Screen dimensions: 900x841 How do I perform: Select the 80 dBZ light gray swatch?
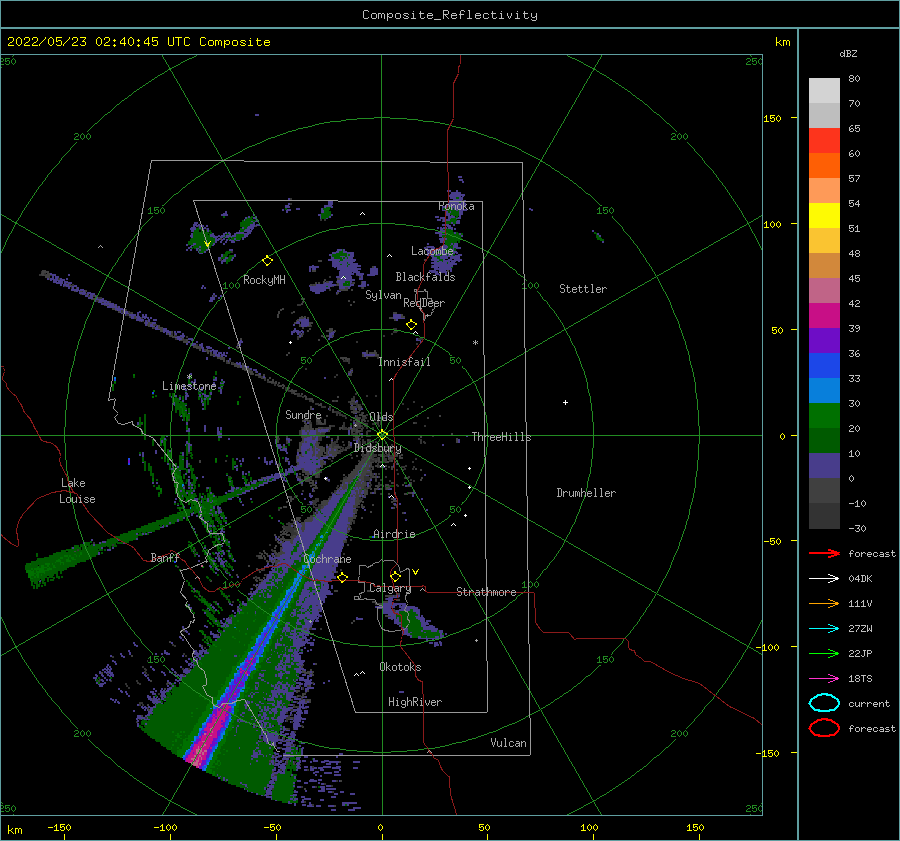tap(824, 91)
